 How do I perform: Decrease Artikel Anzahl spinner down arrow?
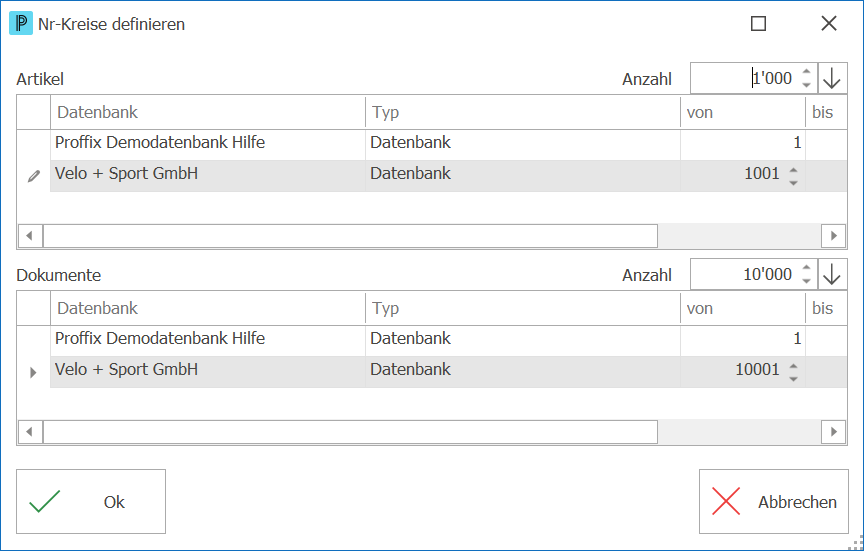point(806,85)
